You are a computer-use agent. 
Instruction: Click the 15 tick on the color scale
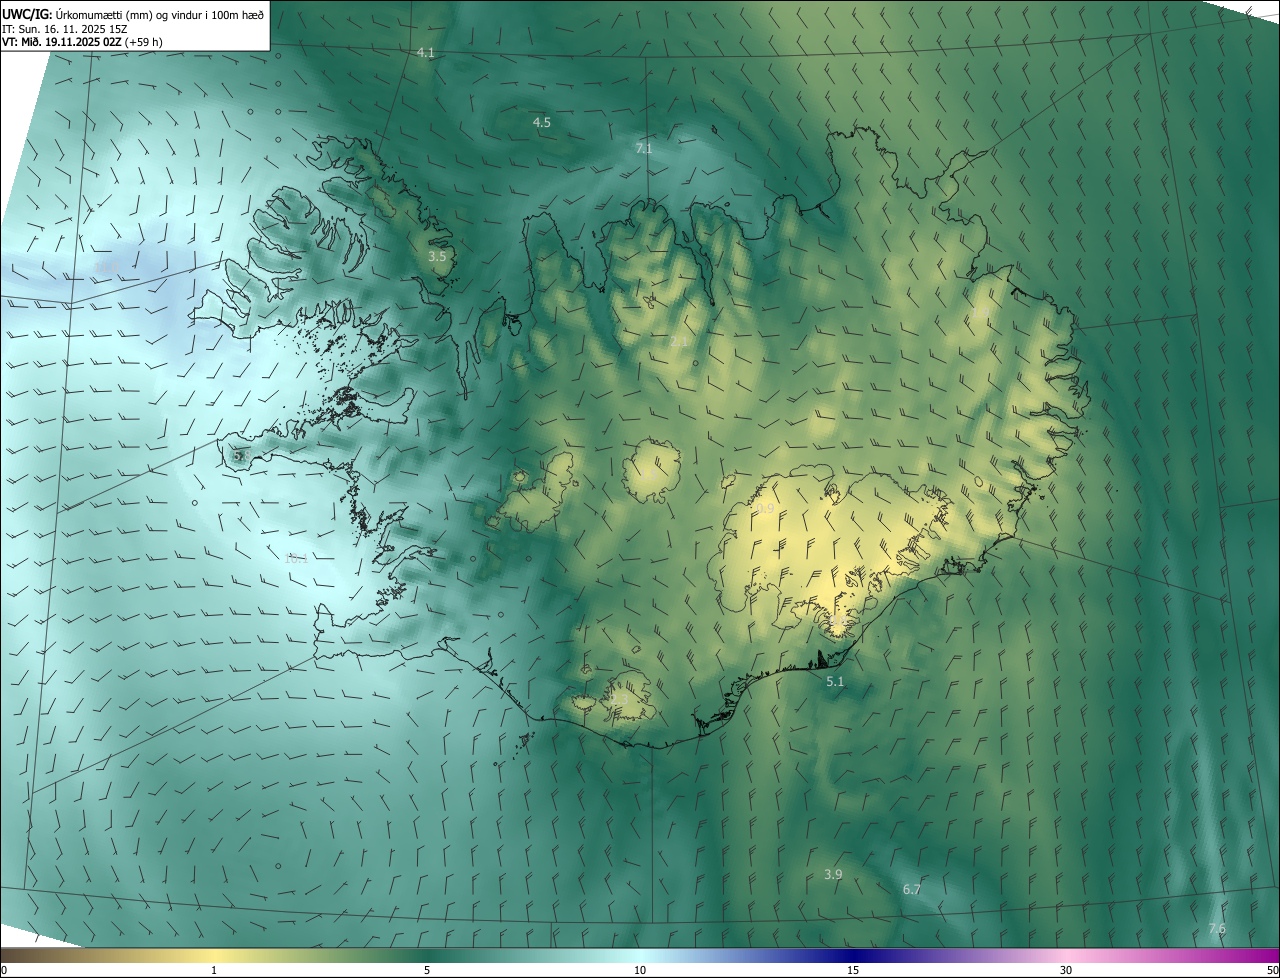click(853, 970)
